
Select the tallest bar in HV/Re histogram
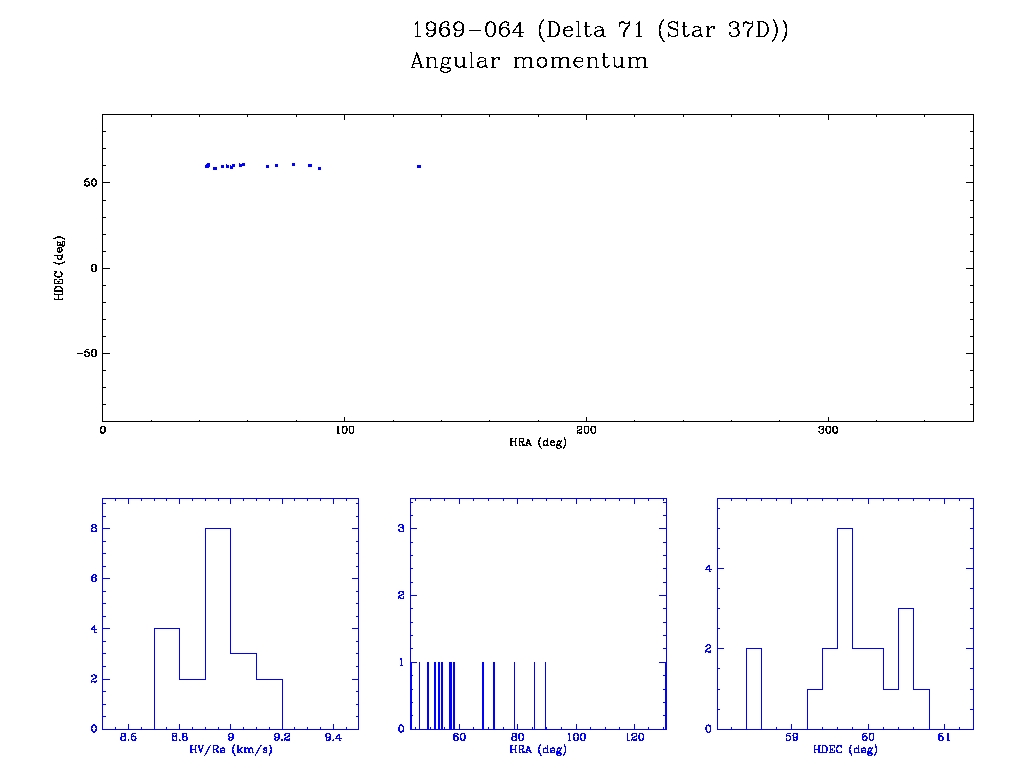click(x=218, y=628)
